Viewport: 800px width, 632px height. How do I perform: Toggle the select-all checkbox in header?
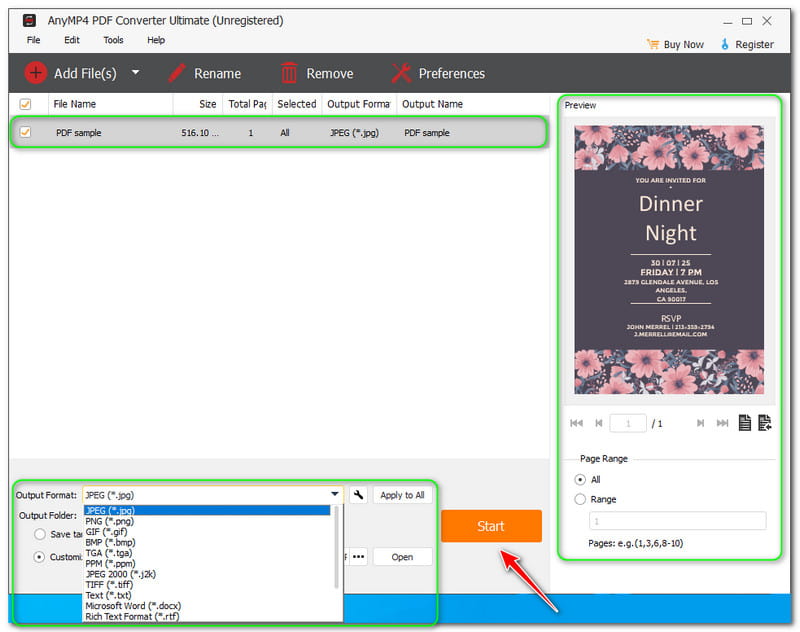tap(25, 104)
